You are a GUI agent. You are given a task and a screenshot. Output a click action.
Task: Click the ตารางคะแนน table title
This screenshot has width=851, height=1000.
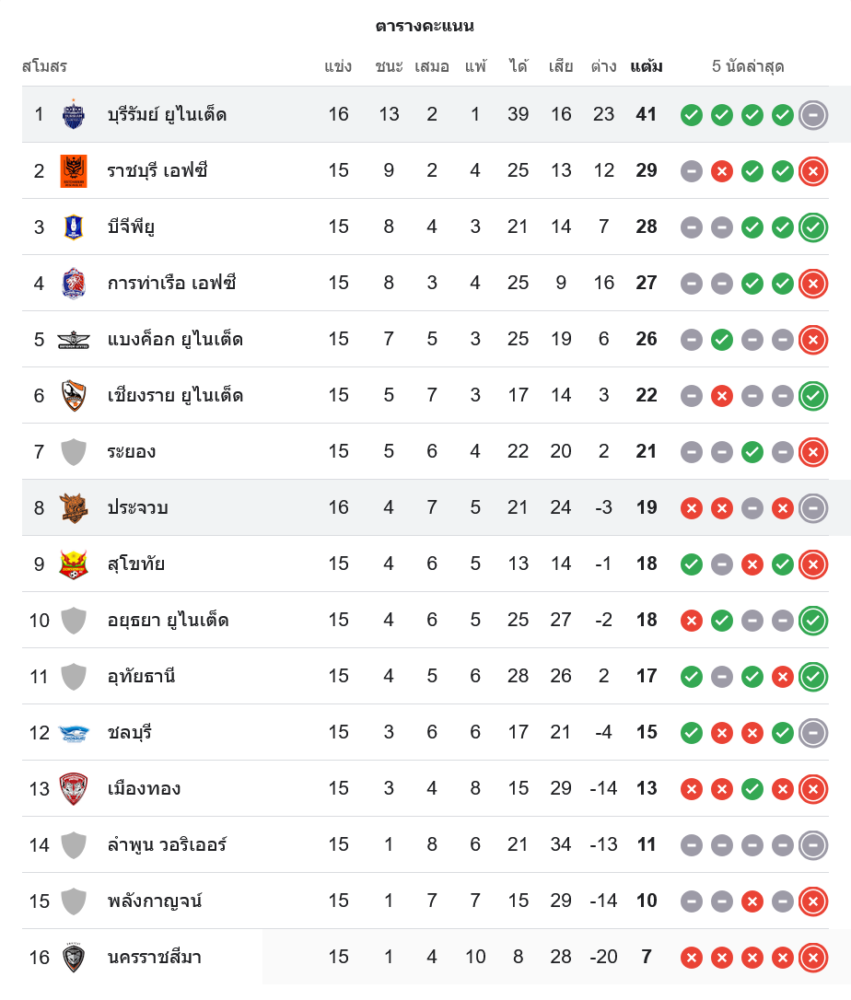pyautogui.click(x=425, y=26)
